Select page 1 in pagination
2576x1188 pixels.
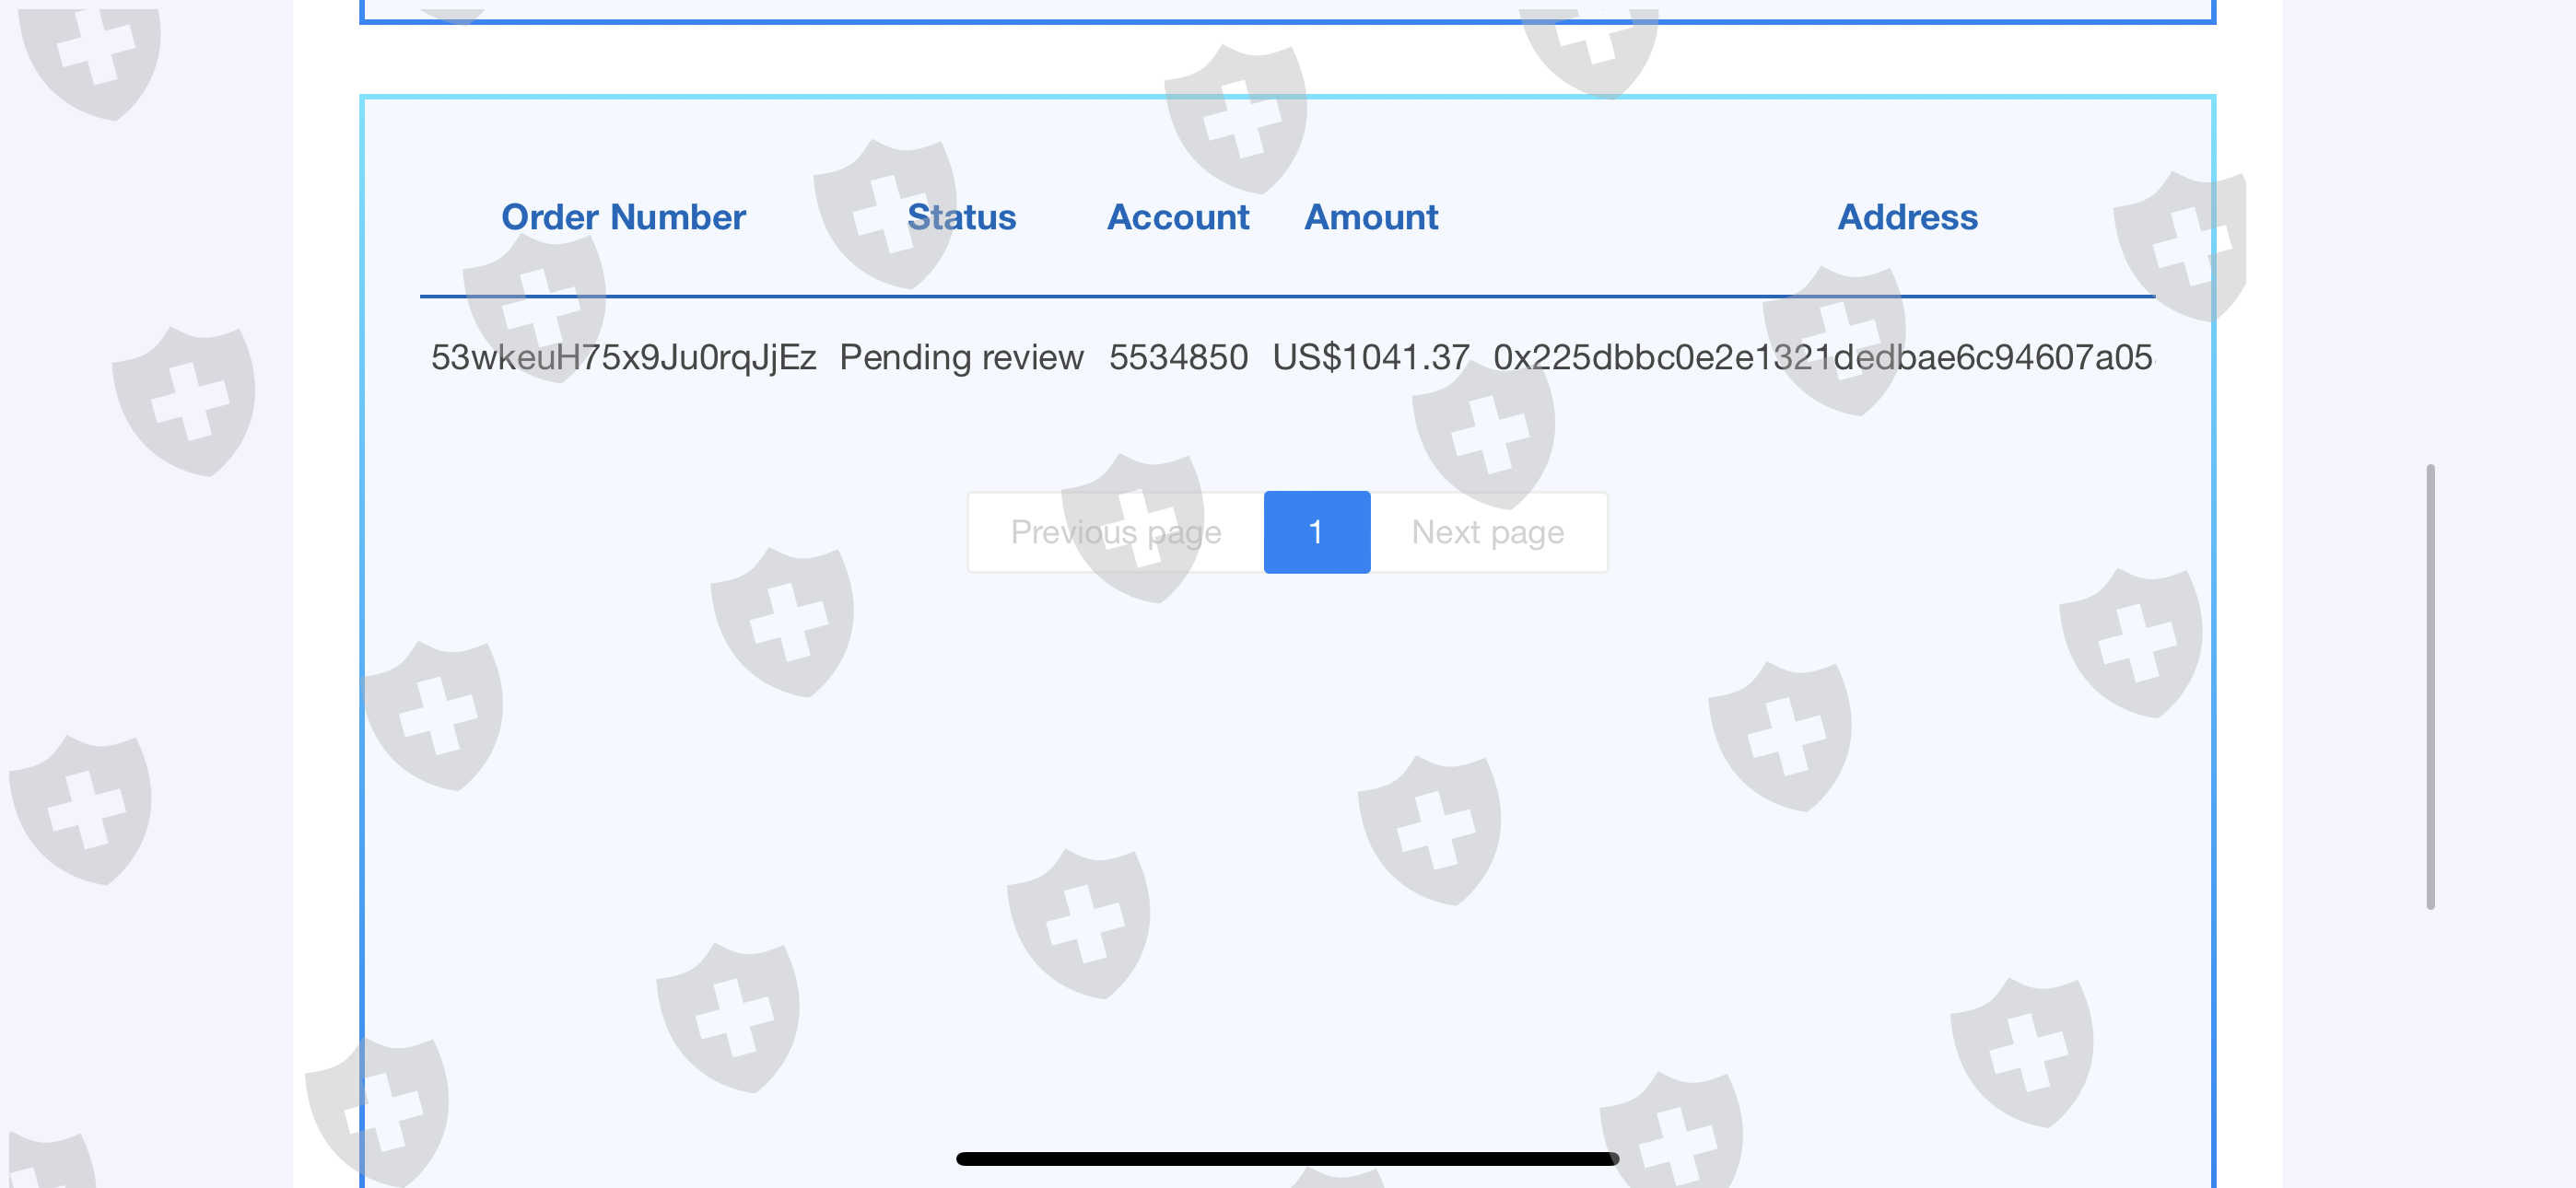pos(1316,532)
